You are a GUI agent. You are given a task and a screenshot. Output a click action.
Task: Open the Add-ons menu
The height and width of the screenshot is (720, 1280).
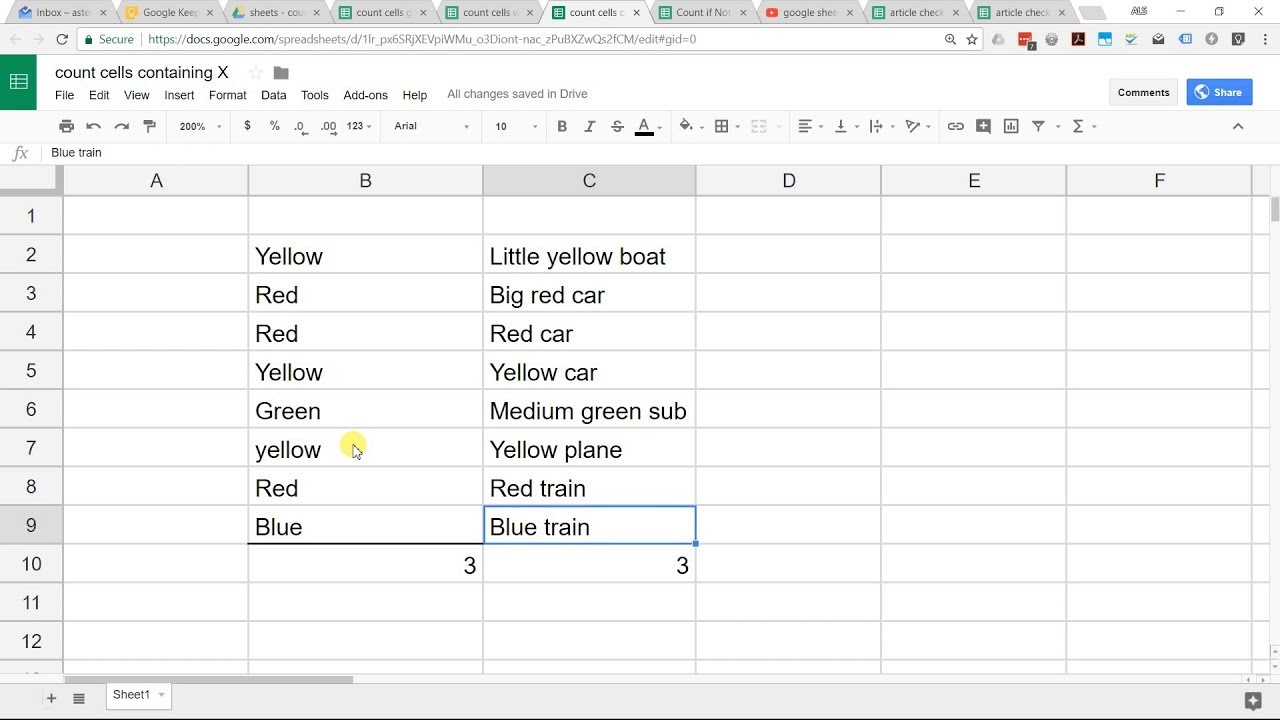[x=365, y=95]
